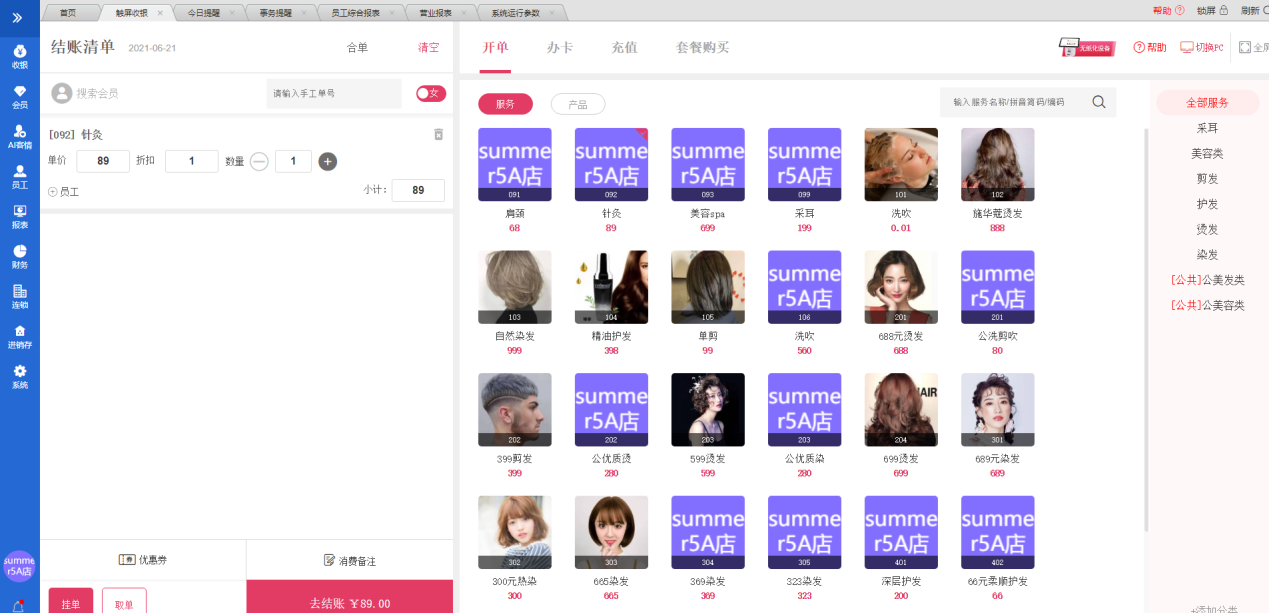Focus the 请输入手工单号 manual order field
Viewport: 1269px width, 613px height.
click(x=334, y=93)
